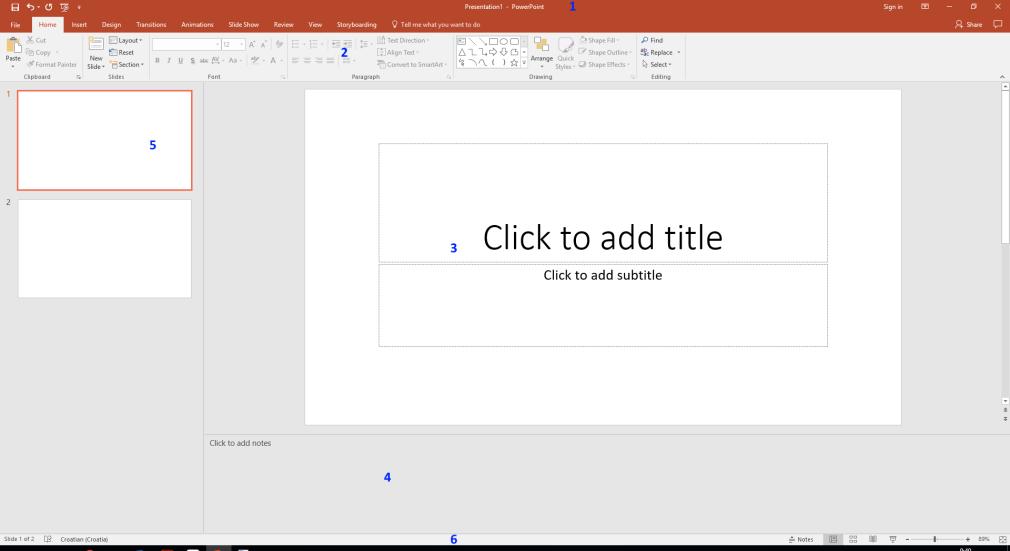Insert a New Slide using the icon
The height and width of the screenshot is (551, 1010).
coord(96,44)
